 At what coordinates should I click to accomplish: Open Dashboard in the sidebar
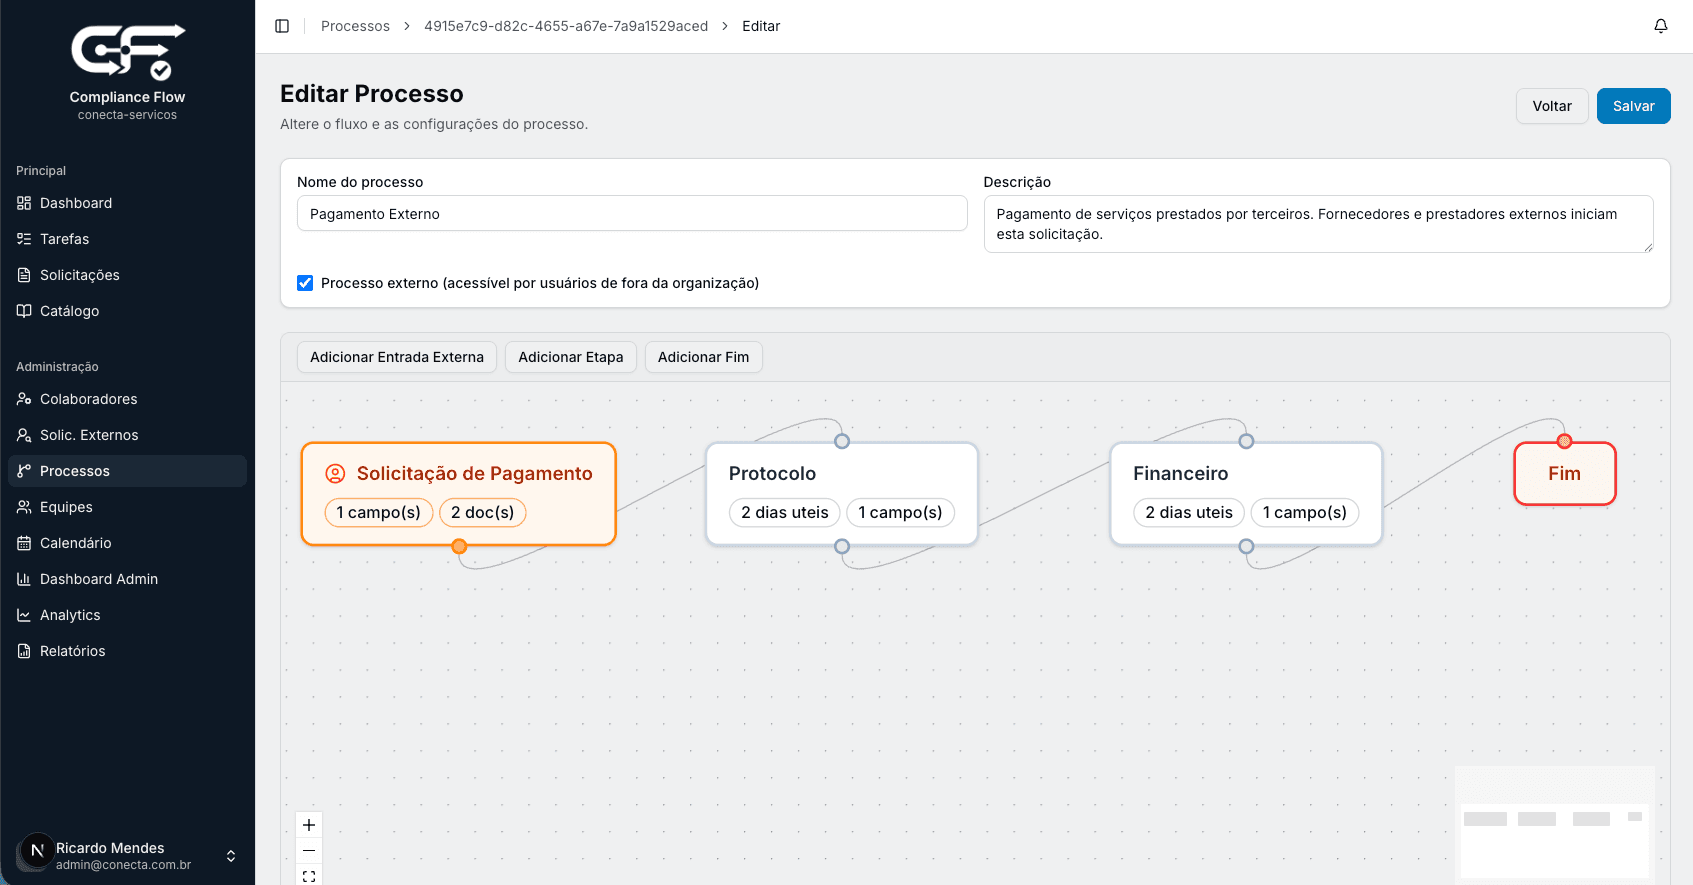tap(127, 203)
